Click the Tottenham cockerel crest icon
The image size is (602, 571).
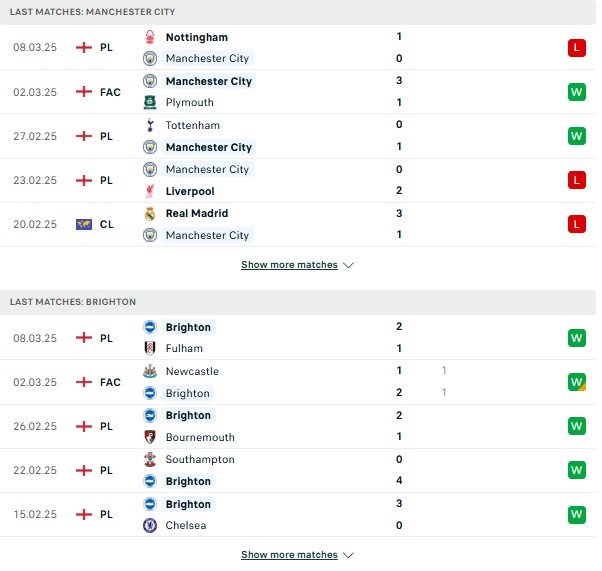(150, 125)
